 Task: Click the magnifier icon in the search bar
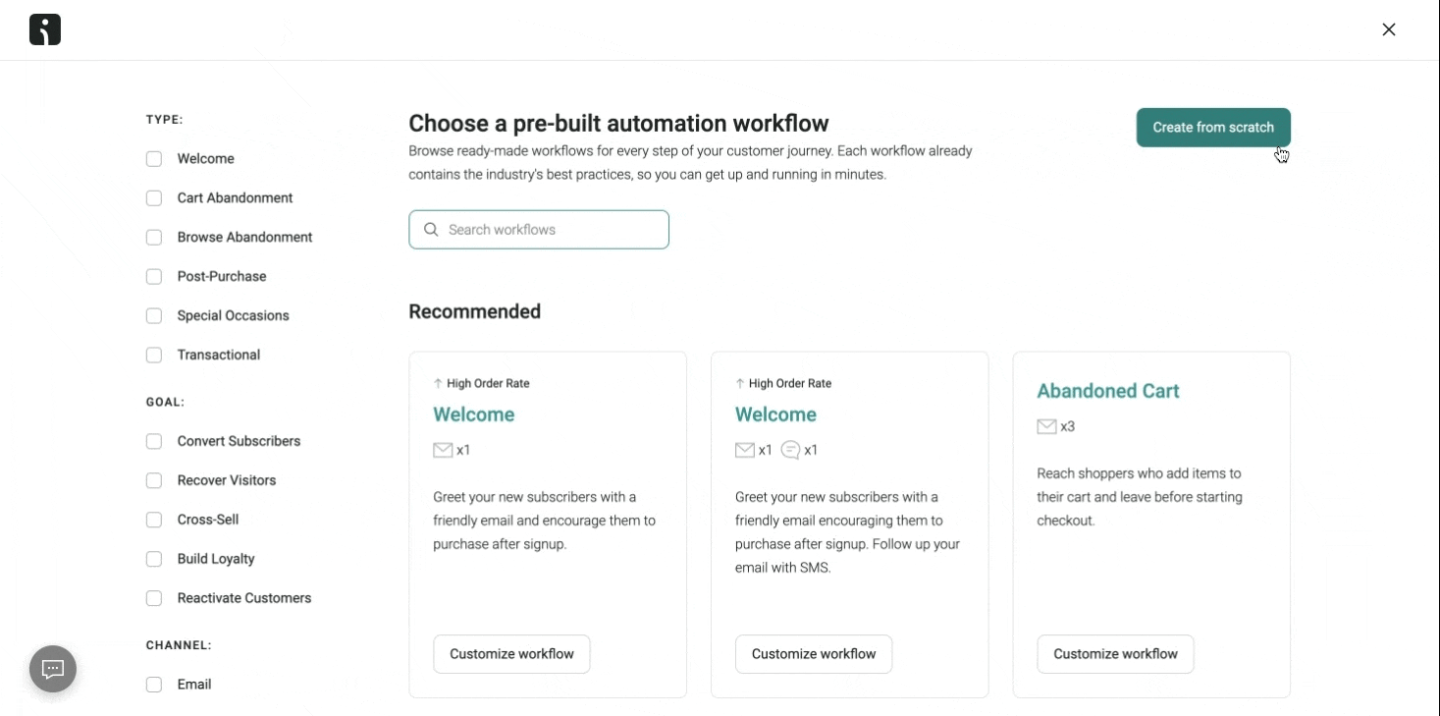tap(431, 230)
